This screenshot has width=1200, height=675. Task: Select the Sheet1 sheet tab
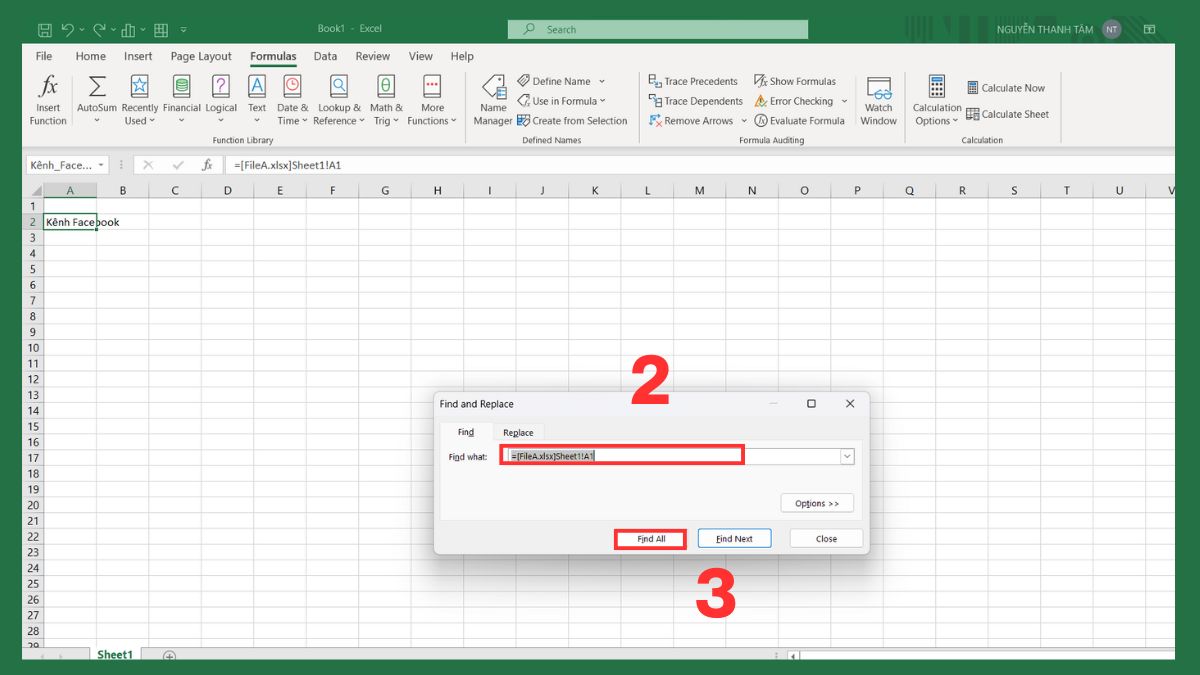[x=114, y=655]
